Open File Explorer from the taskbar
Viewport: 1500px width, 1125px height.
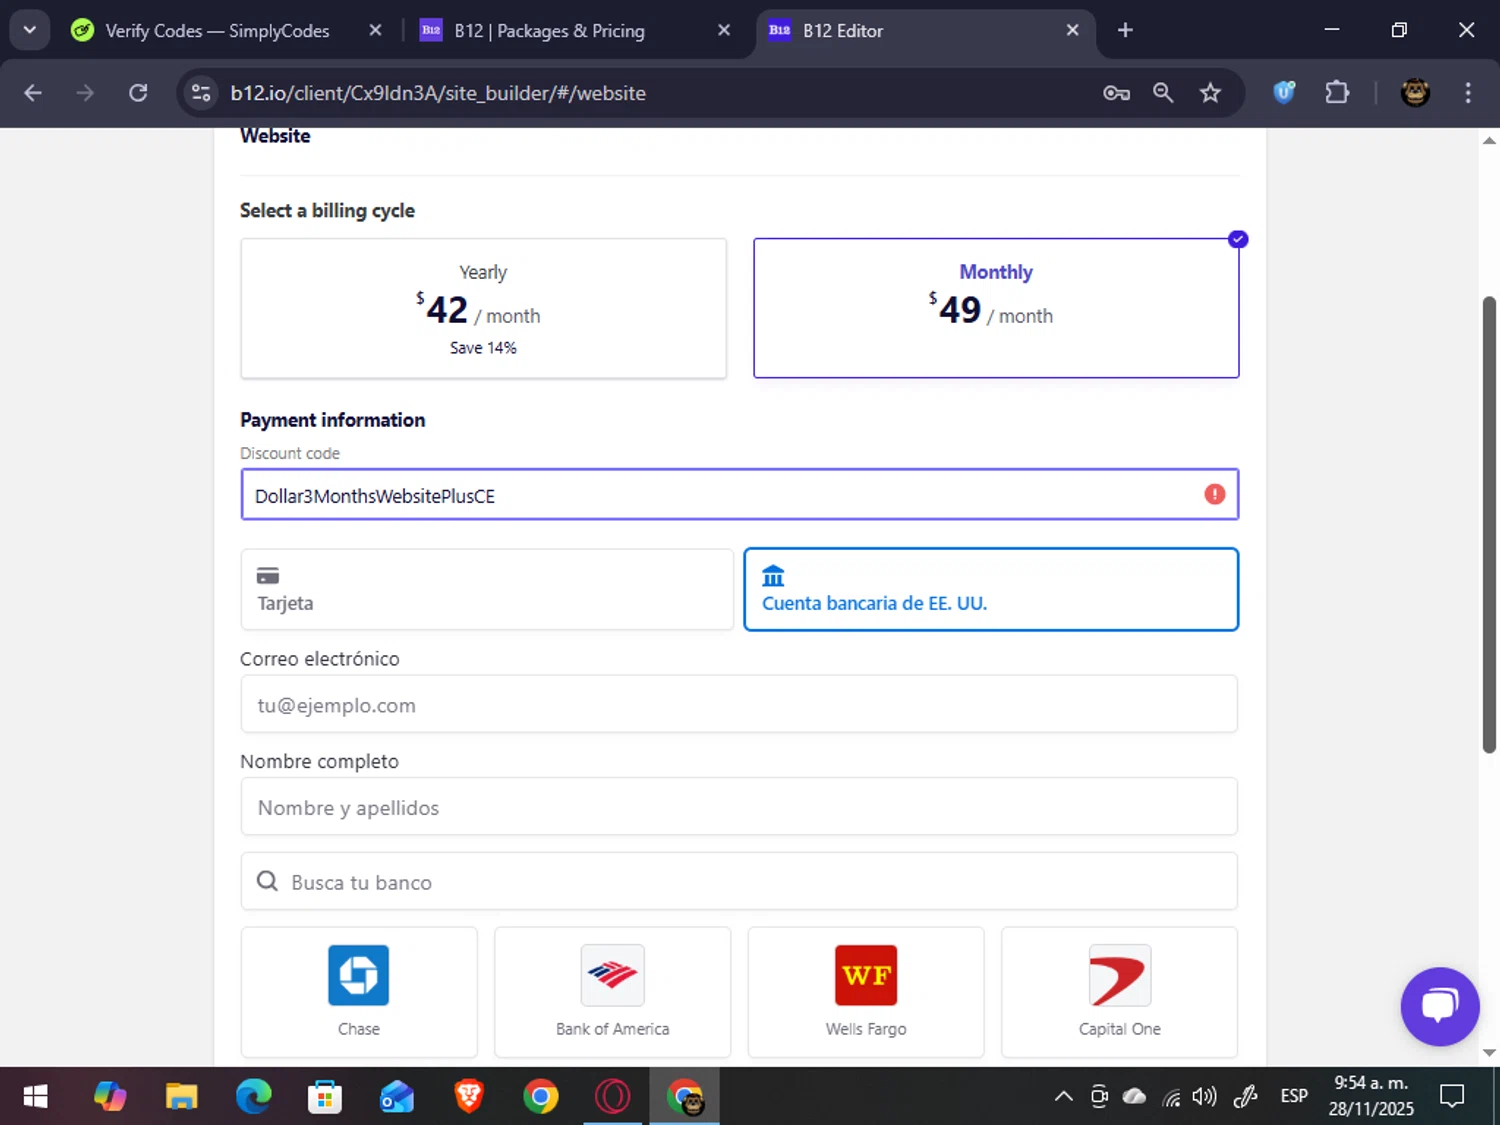181,1097
